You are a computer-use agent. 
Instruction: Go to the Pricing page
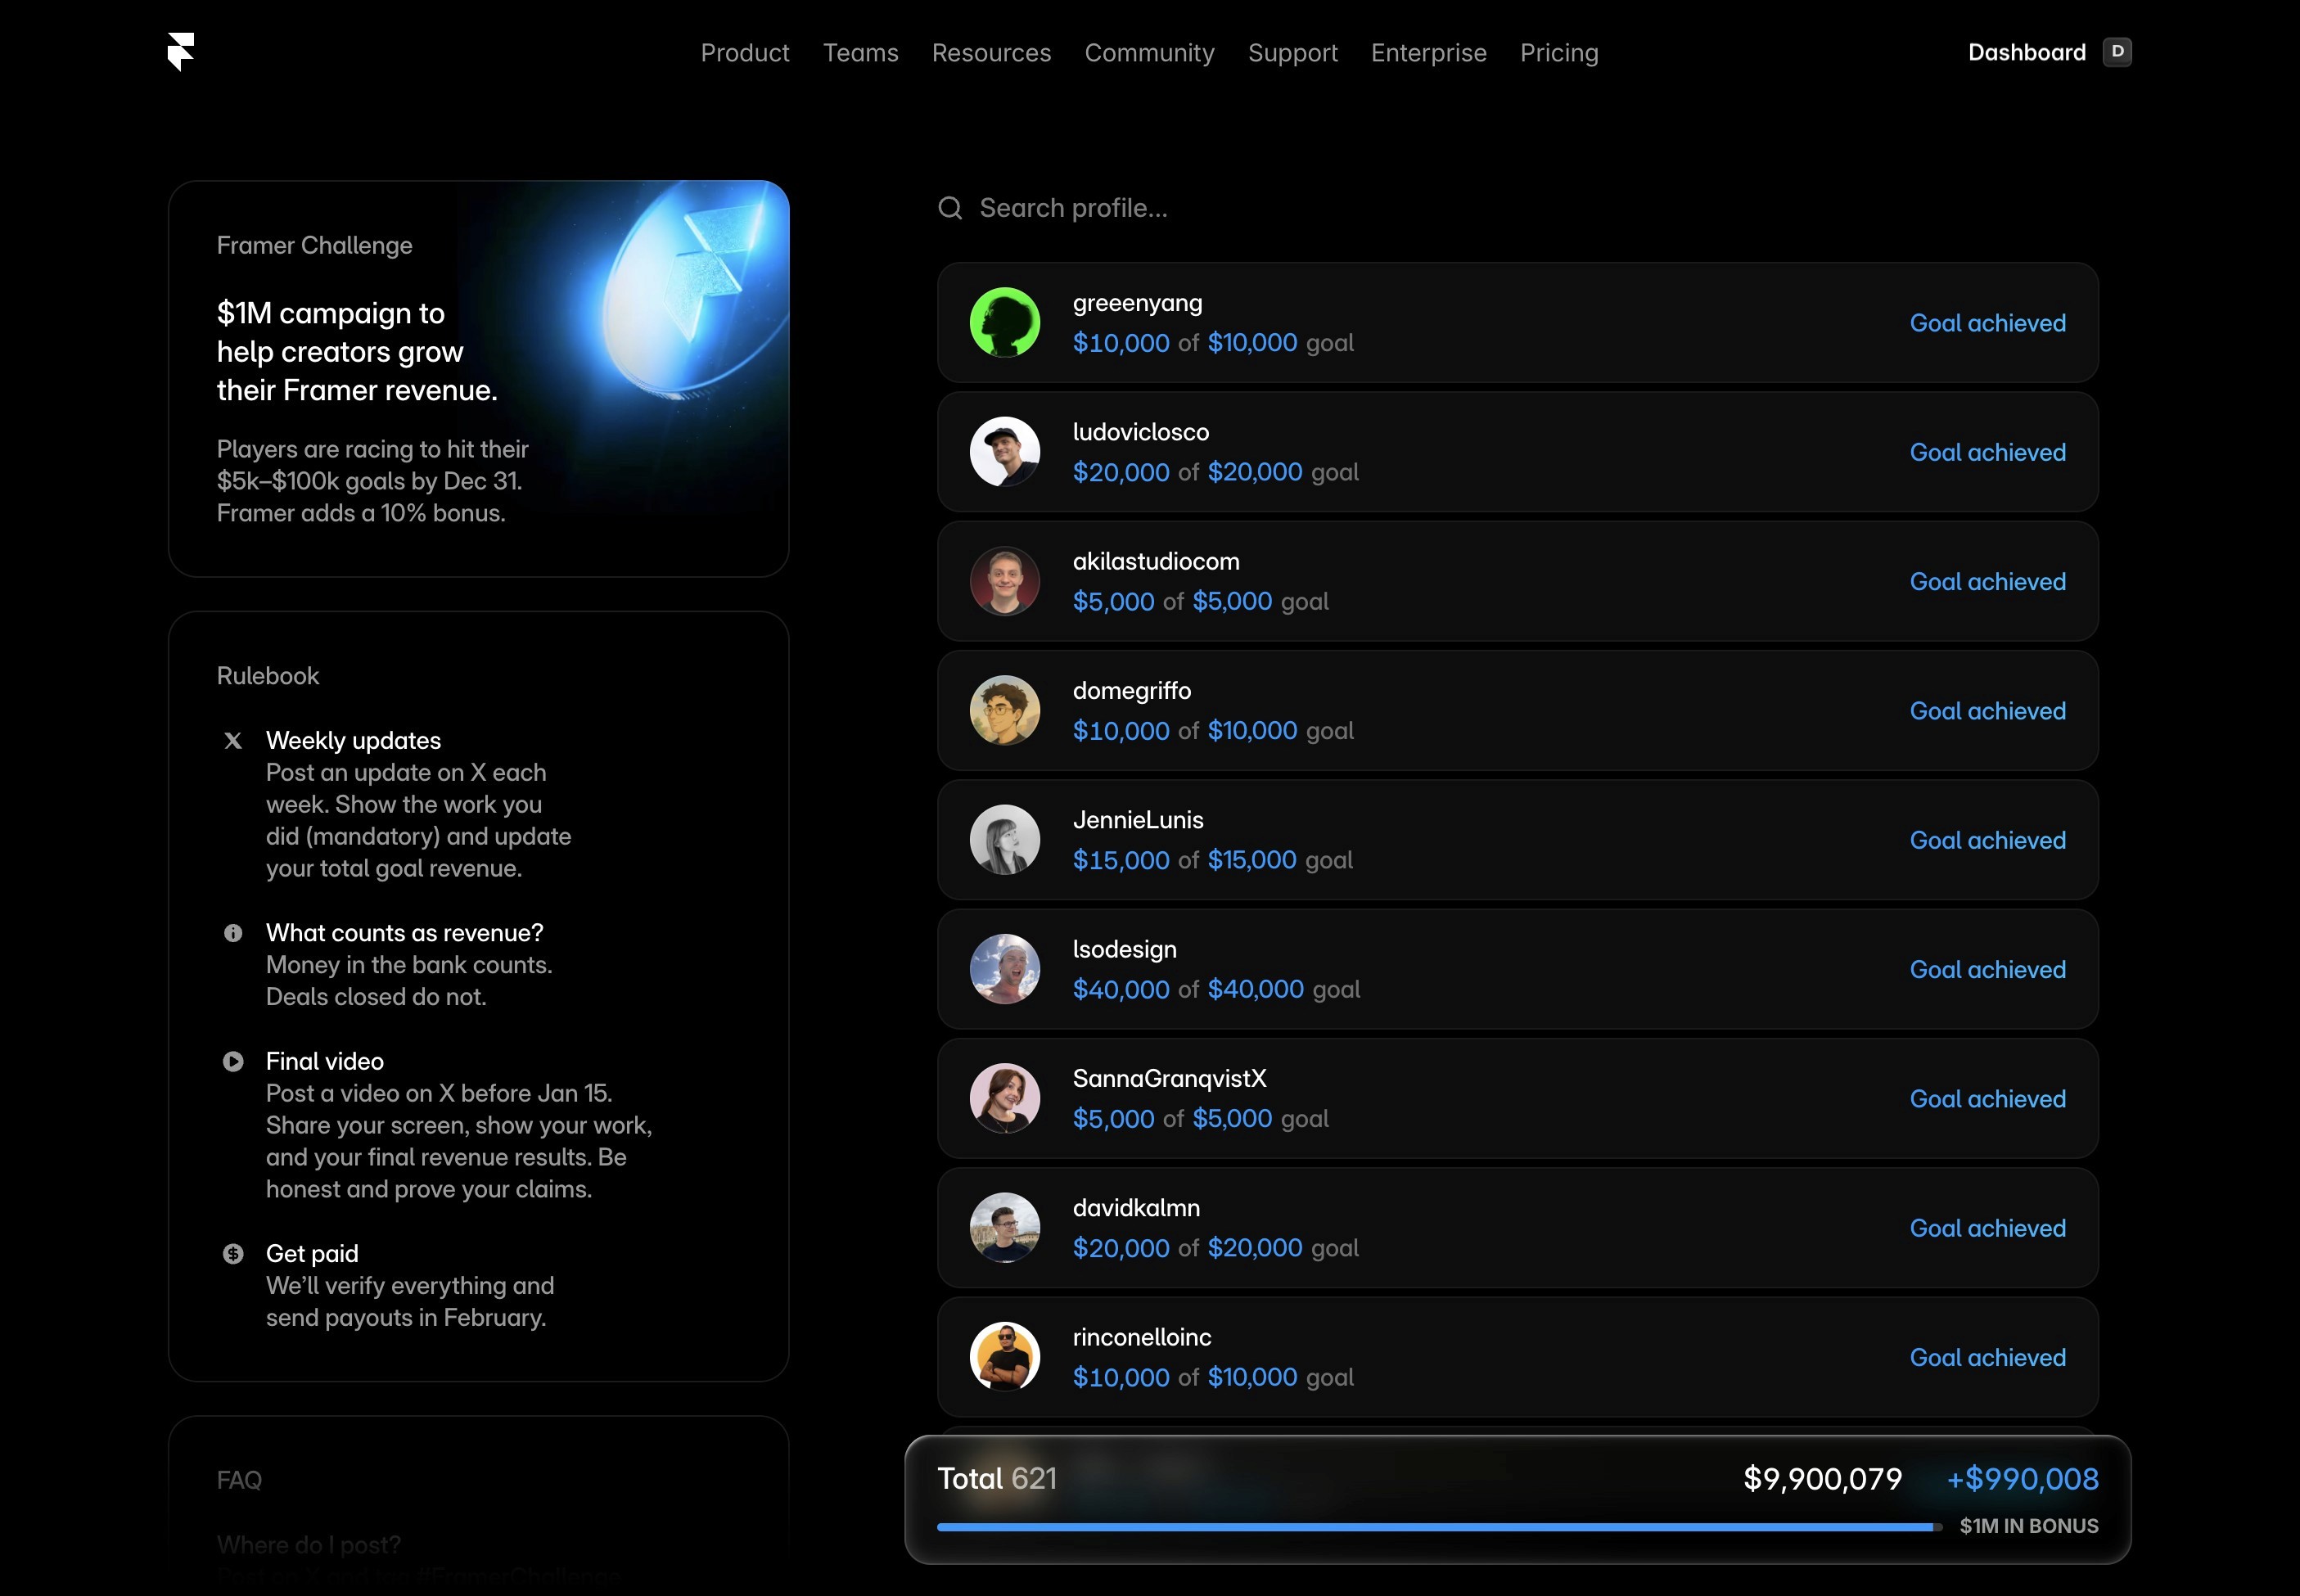point(1558,53)
